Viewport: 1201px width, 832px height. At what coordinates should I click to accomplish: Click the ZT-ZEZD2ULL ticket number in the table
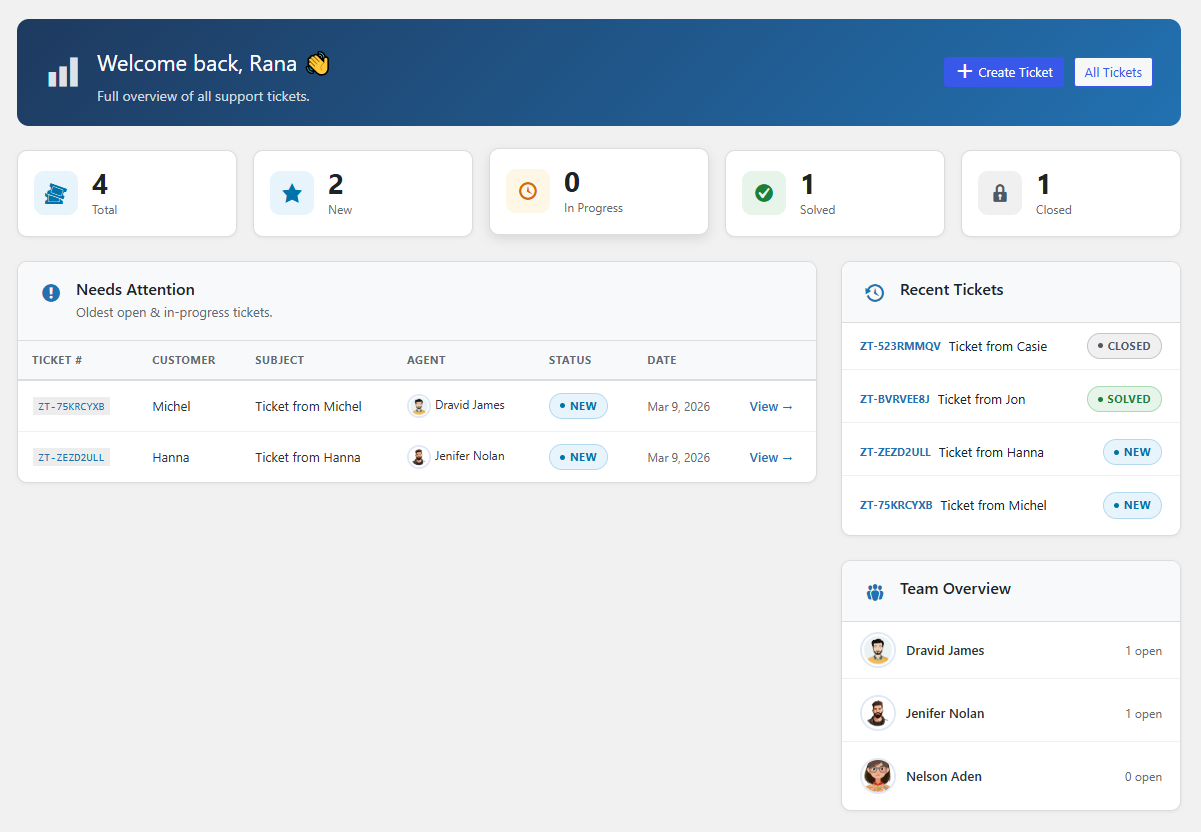pos(71,457)
